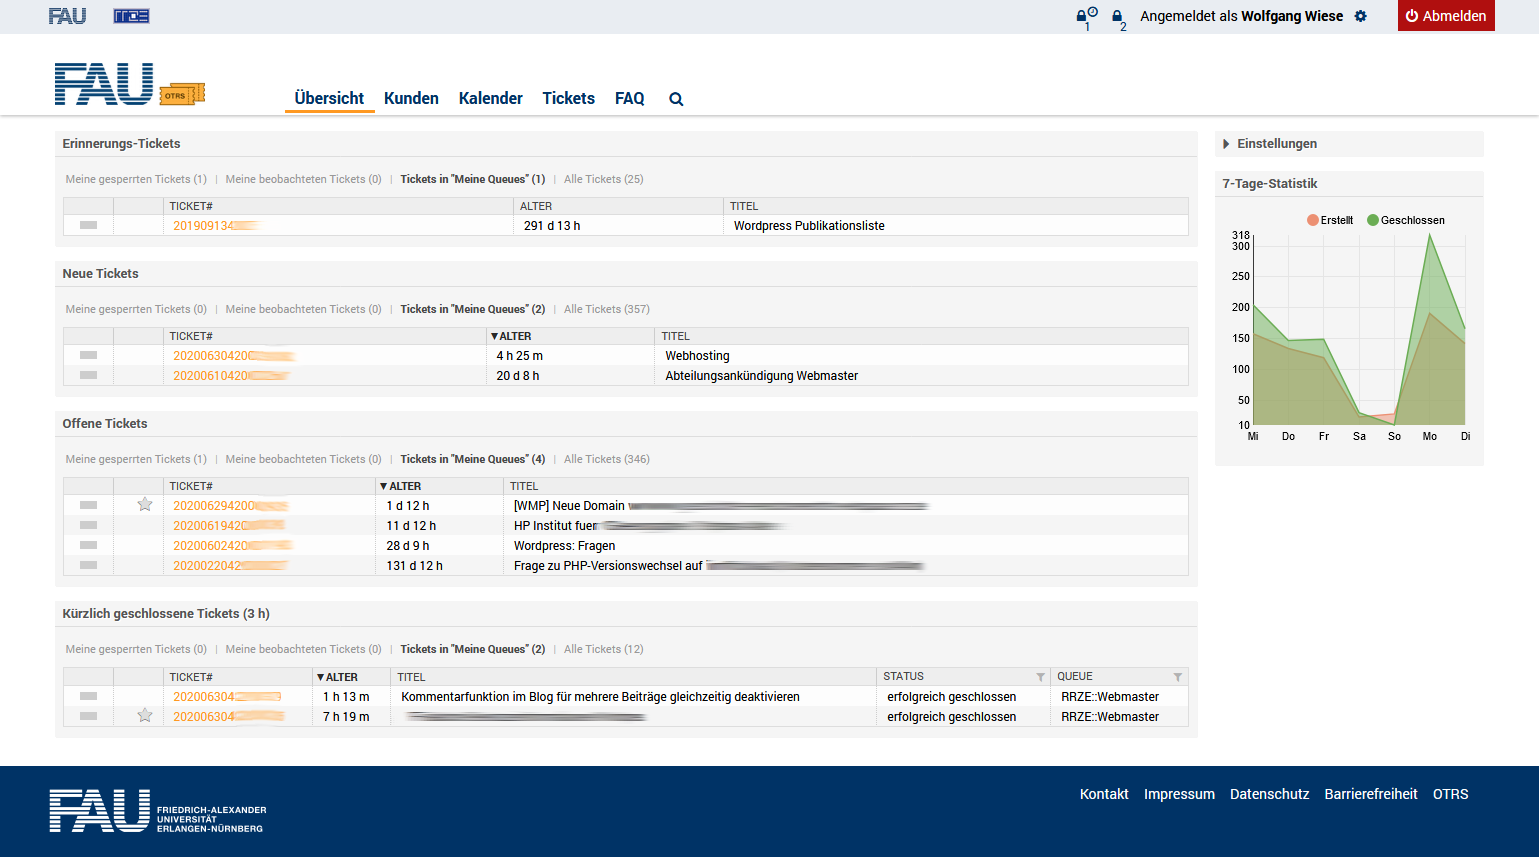This screenshot has width=1539, height=857.
Task: Open the search magnifier in navigation
Action: click(x=676, y=99)
